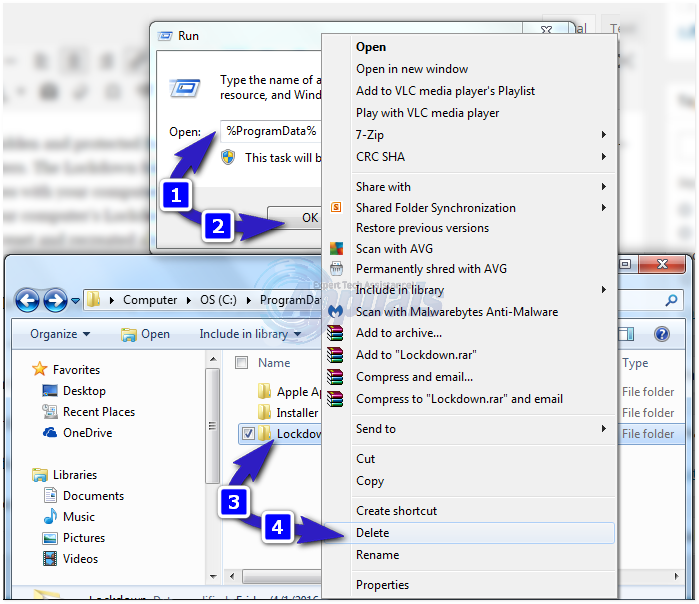Viewport: 699px width, 604px height.
Task: Click the Installer folder icon
Action: tap(264, 412)
